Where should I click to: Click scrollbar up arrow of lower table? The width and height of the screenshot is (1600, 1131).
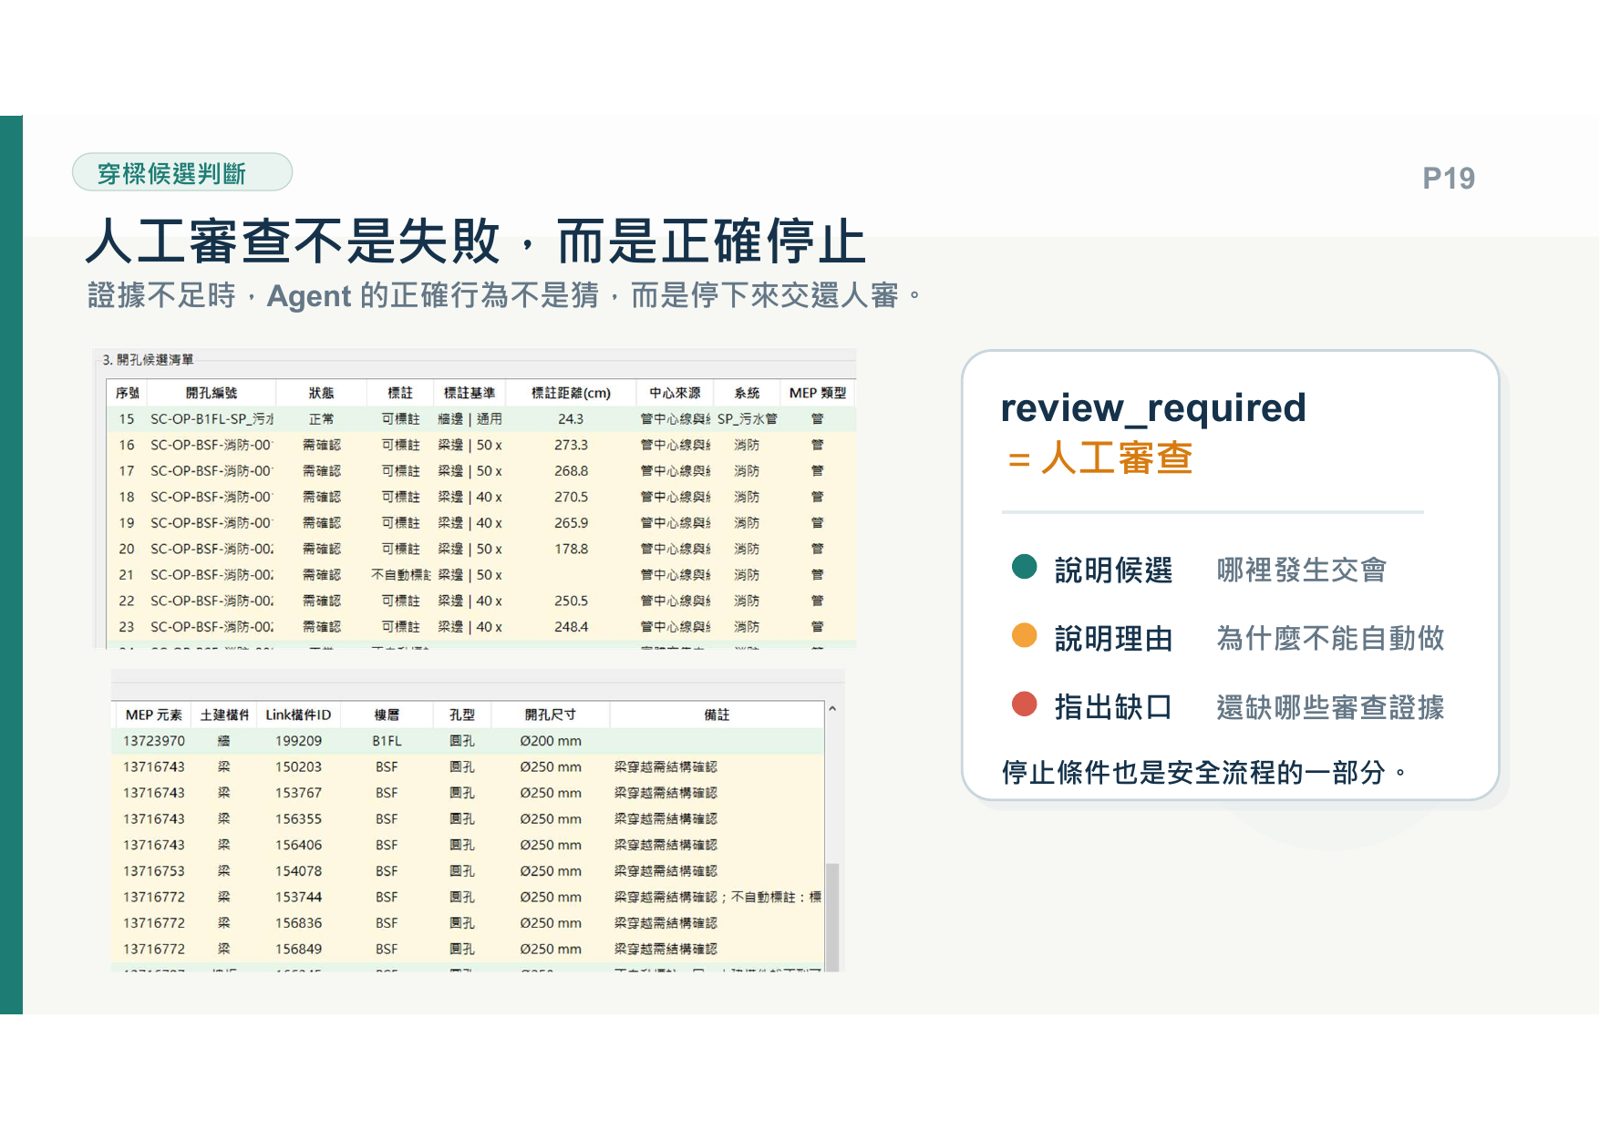coord(832,709)
